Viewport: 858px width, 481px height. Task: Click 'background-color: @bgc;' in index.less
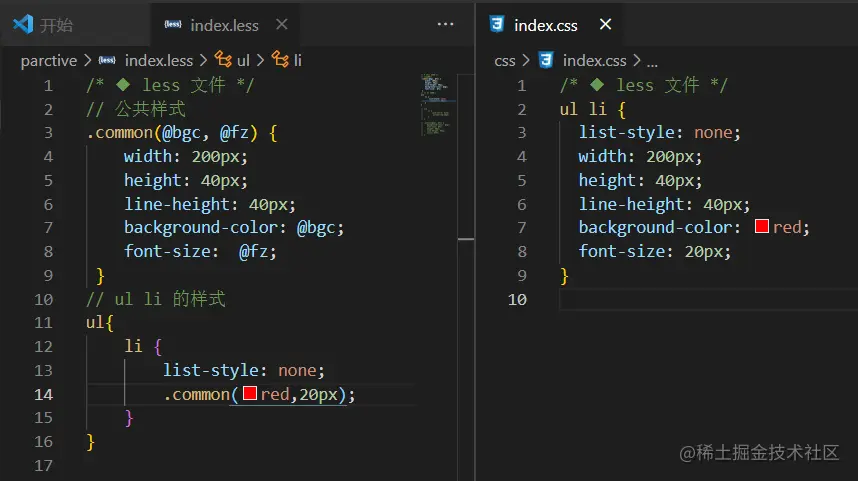click(234, 228)
